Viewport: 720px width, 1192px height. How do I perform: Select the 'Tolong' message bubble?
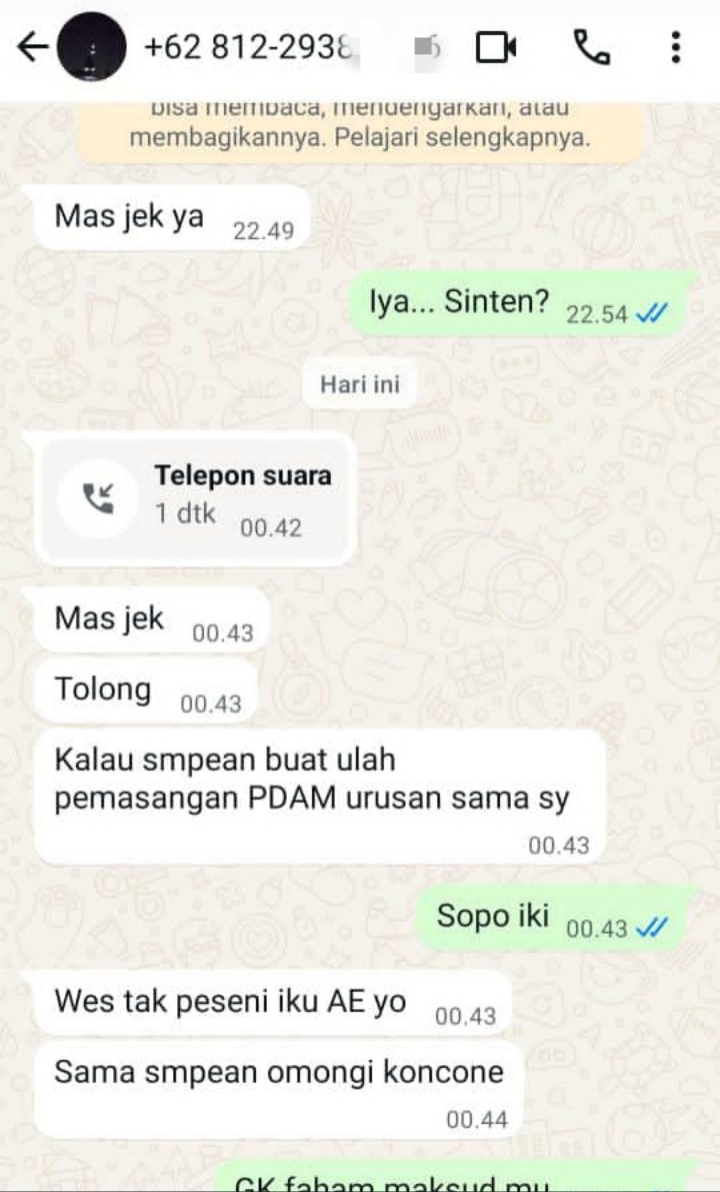pyautogui.click(x=146, y=691)
